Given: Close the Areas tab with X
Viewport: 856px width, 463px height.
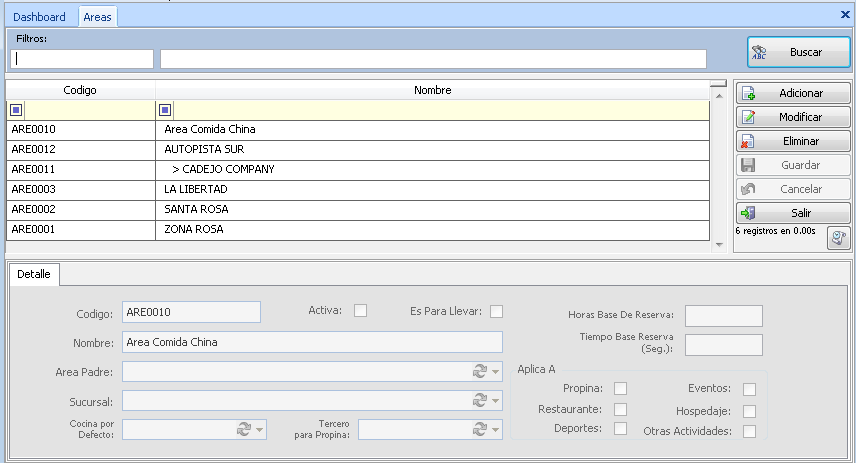Looking at the screenshot, I should pyautogui.click(x=845, y=15).
